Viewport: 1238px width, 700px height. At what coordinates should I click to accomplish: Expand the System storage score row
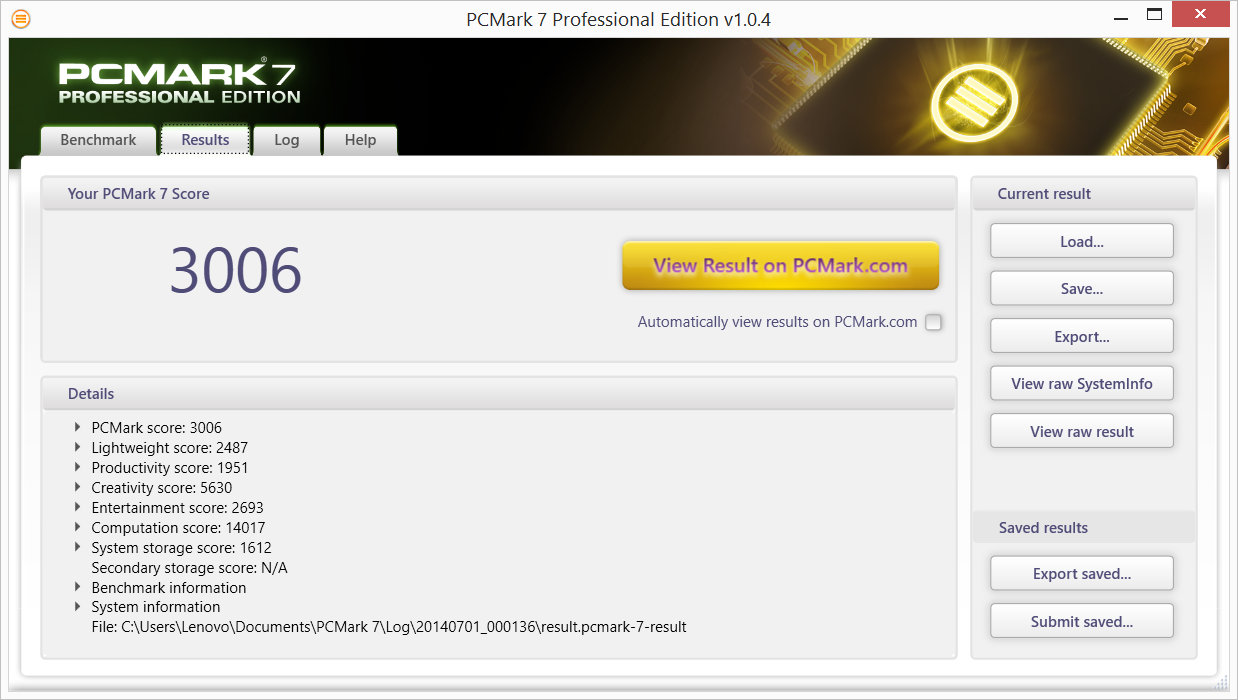point(78,547)
